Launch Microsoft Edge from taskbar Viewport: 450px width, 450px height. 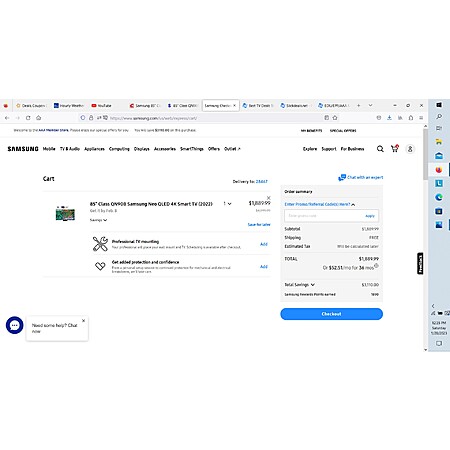(439, 197)
